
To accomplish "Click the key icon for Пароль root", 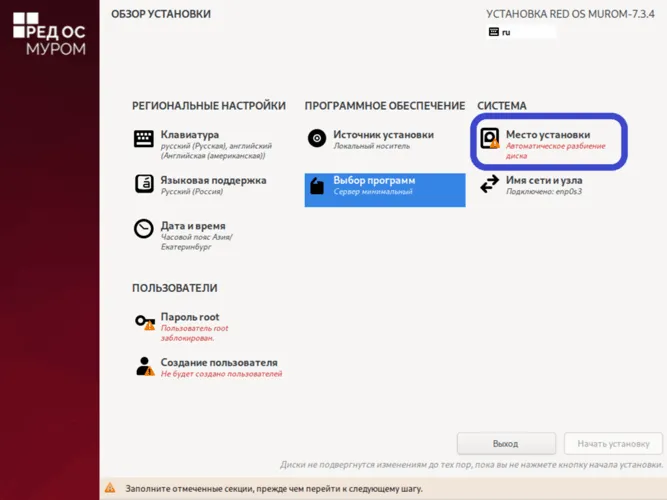I will 145,322.
